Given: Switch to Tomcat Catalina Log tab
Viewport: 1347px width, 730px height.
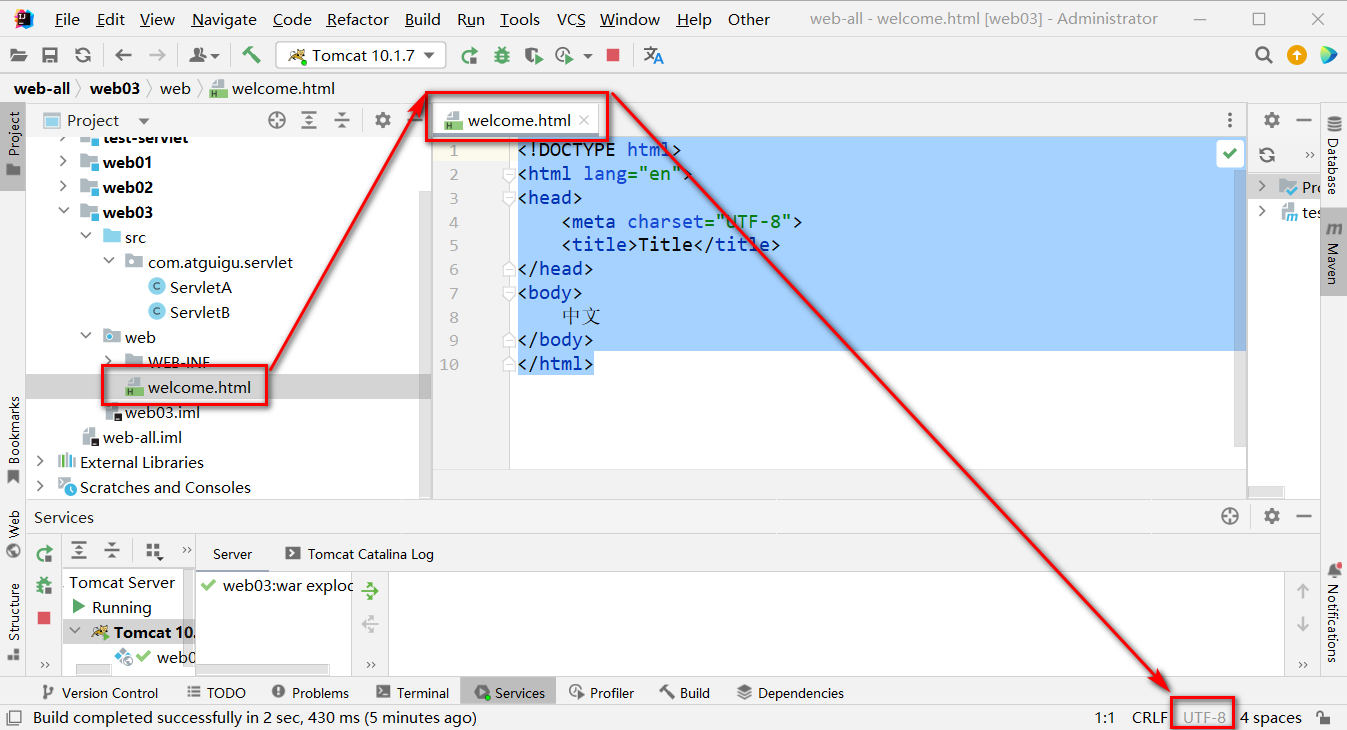Looking at the screenshot, I should tap(360, 554).
